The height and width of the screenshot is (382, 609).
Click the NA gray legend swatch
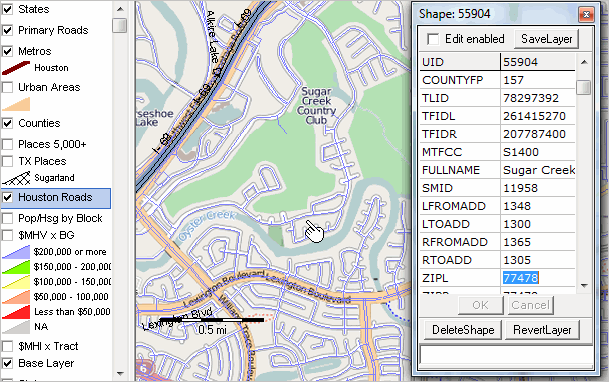16,327
